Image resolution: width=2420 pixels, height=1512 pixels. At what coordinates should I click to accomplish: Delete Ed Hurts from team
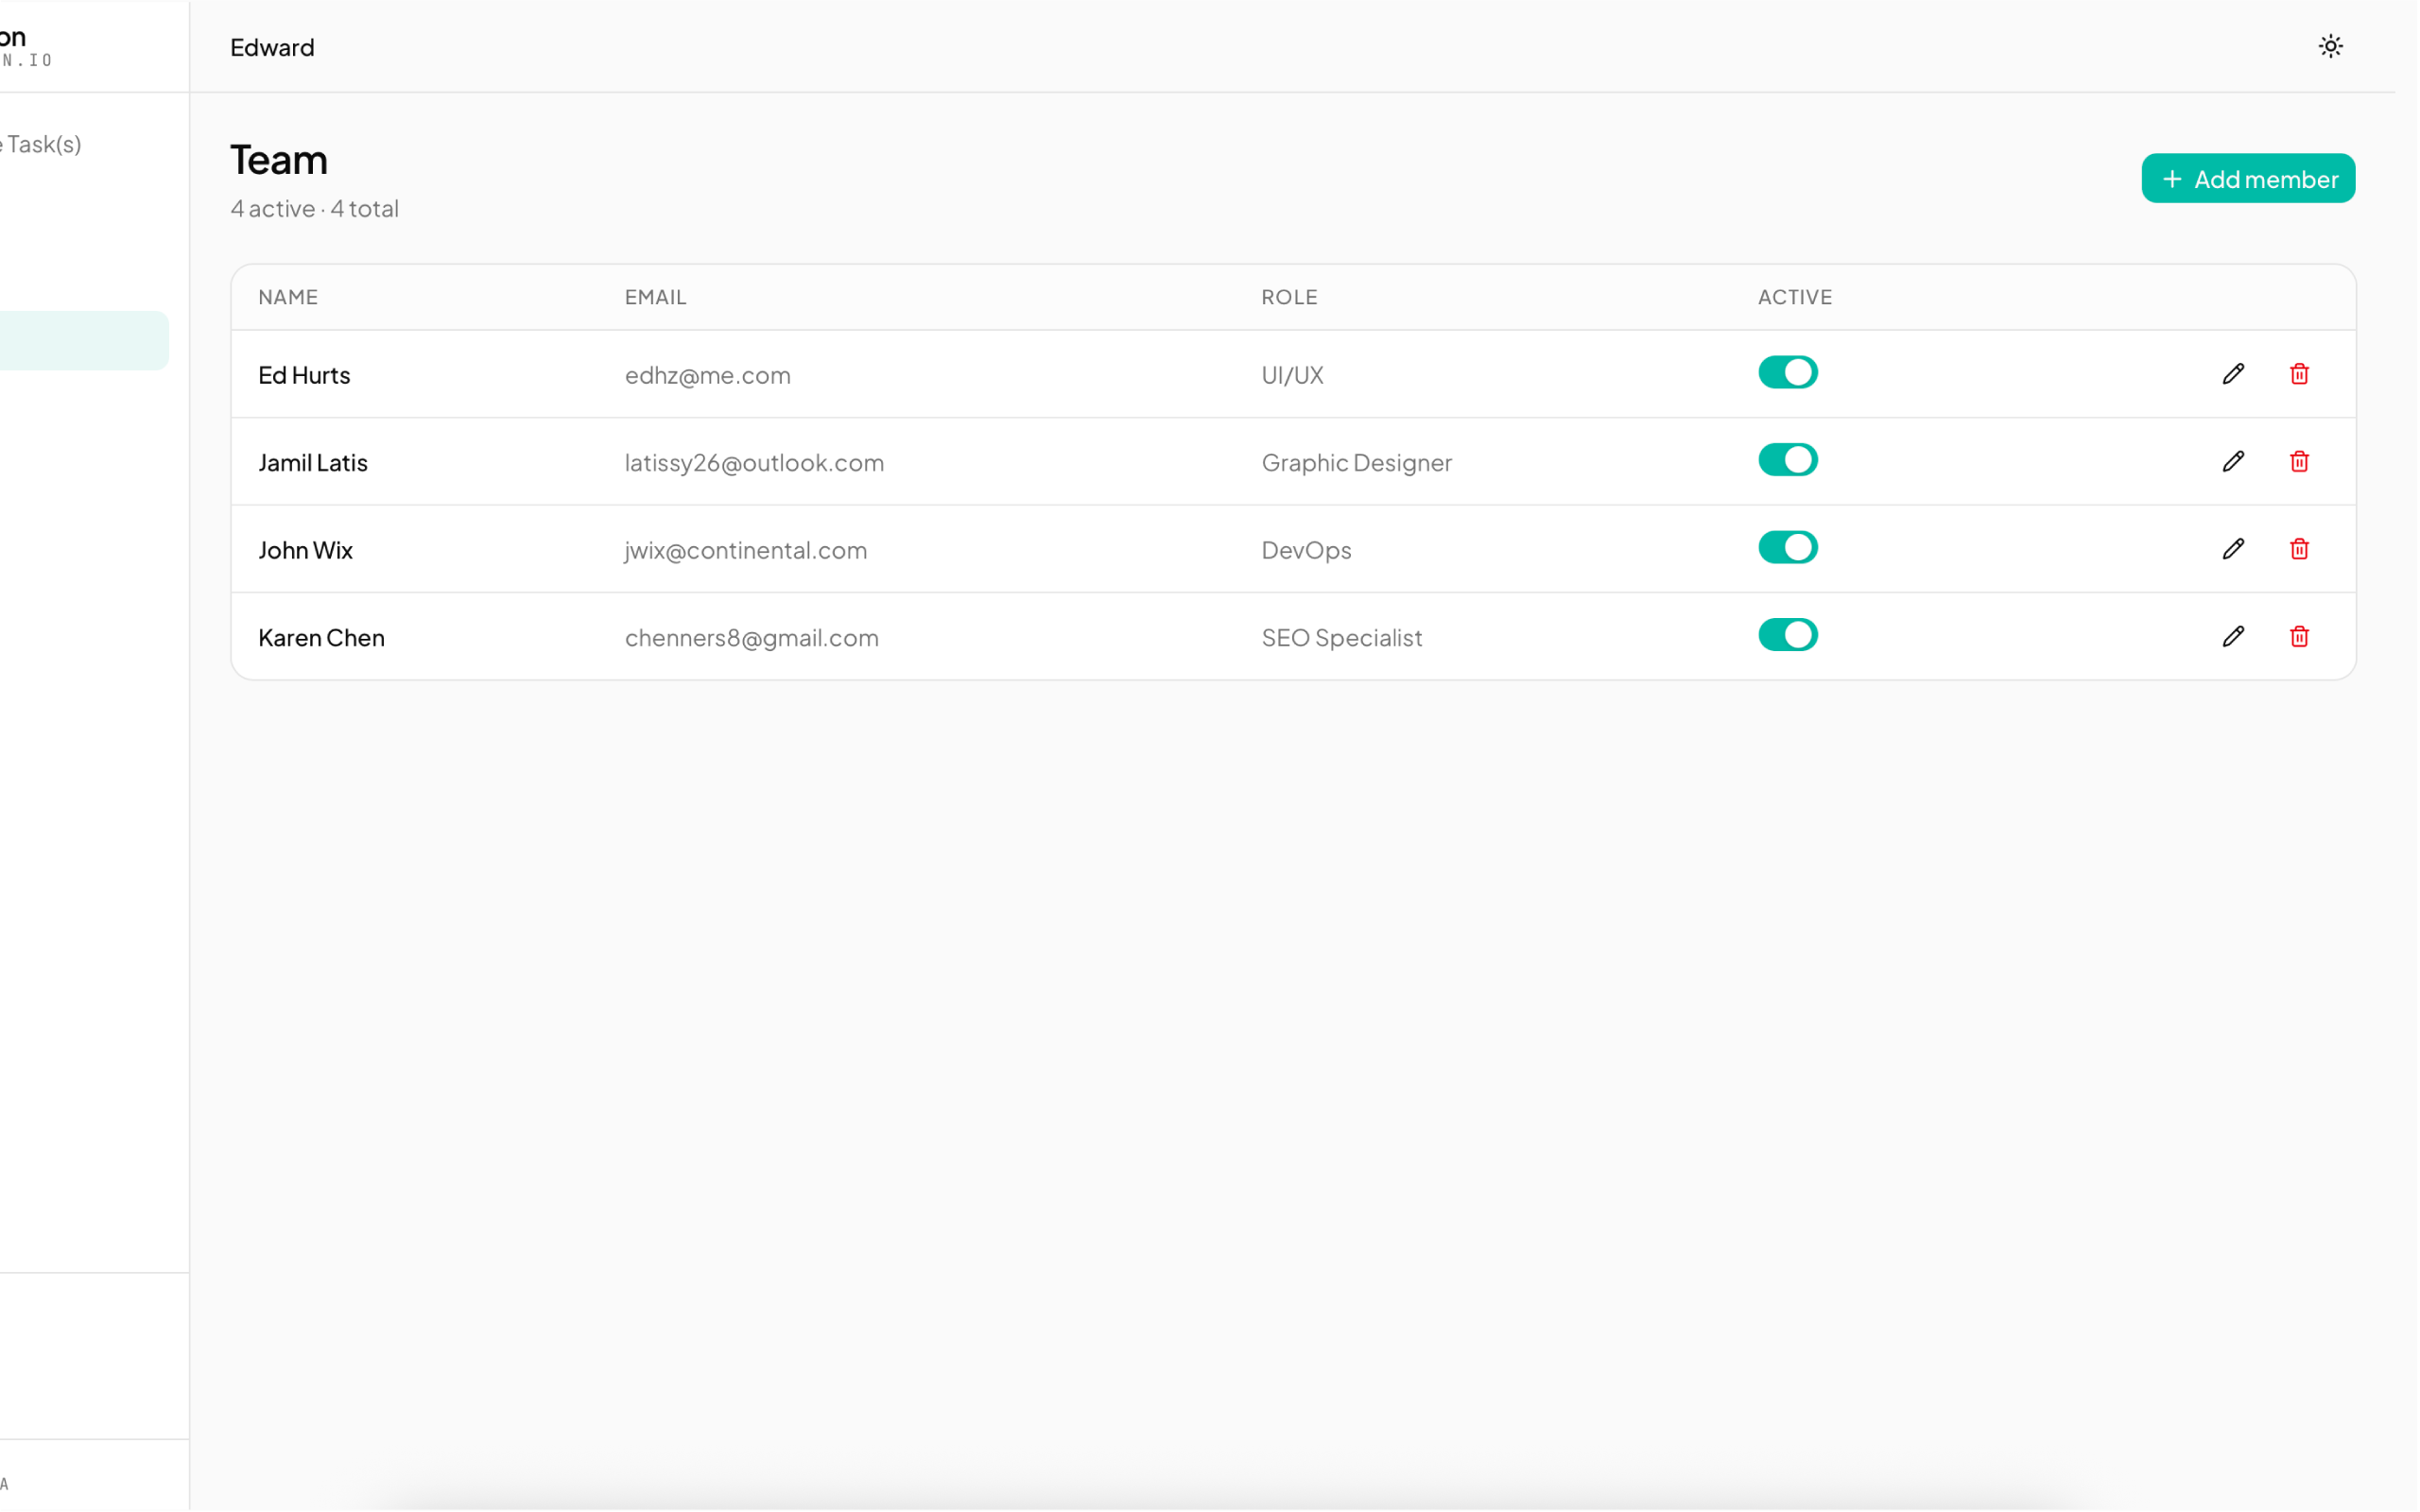2299,374
